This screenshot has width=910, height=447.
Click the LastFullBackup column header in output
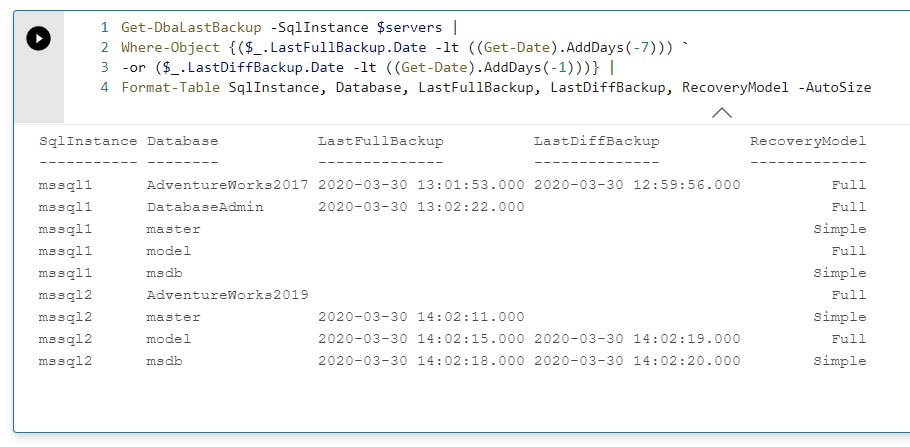click(x=380, y=141)
